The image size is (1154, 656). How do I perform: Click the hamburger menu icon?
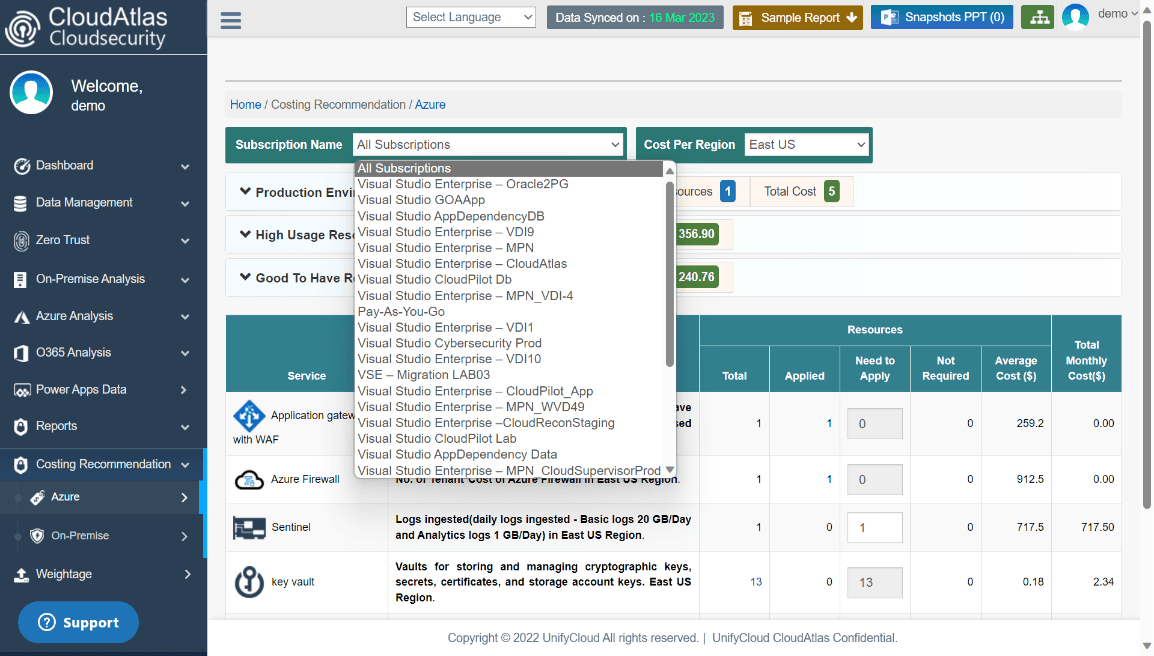point(230,20)
